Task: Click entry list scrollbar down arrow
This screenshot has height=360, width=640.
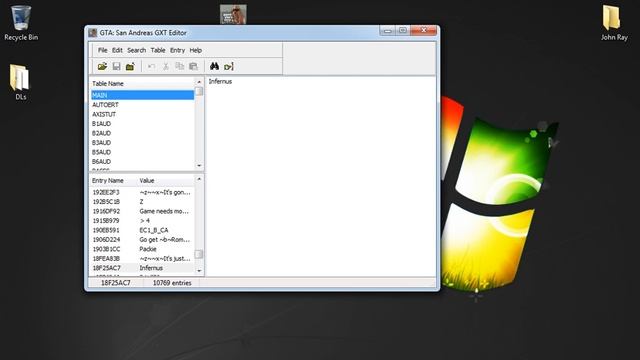Action: pyautogui.click(x=199, y=271)
